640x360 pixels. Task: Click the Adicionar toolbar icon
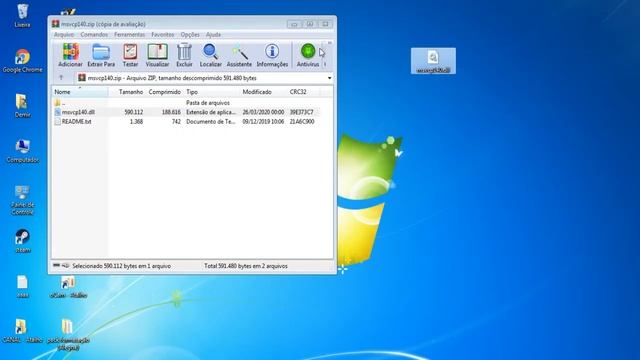[70, 55]
